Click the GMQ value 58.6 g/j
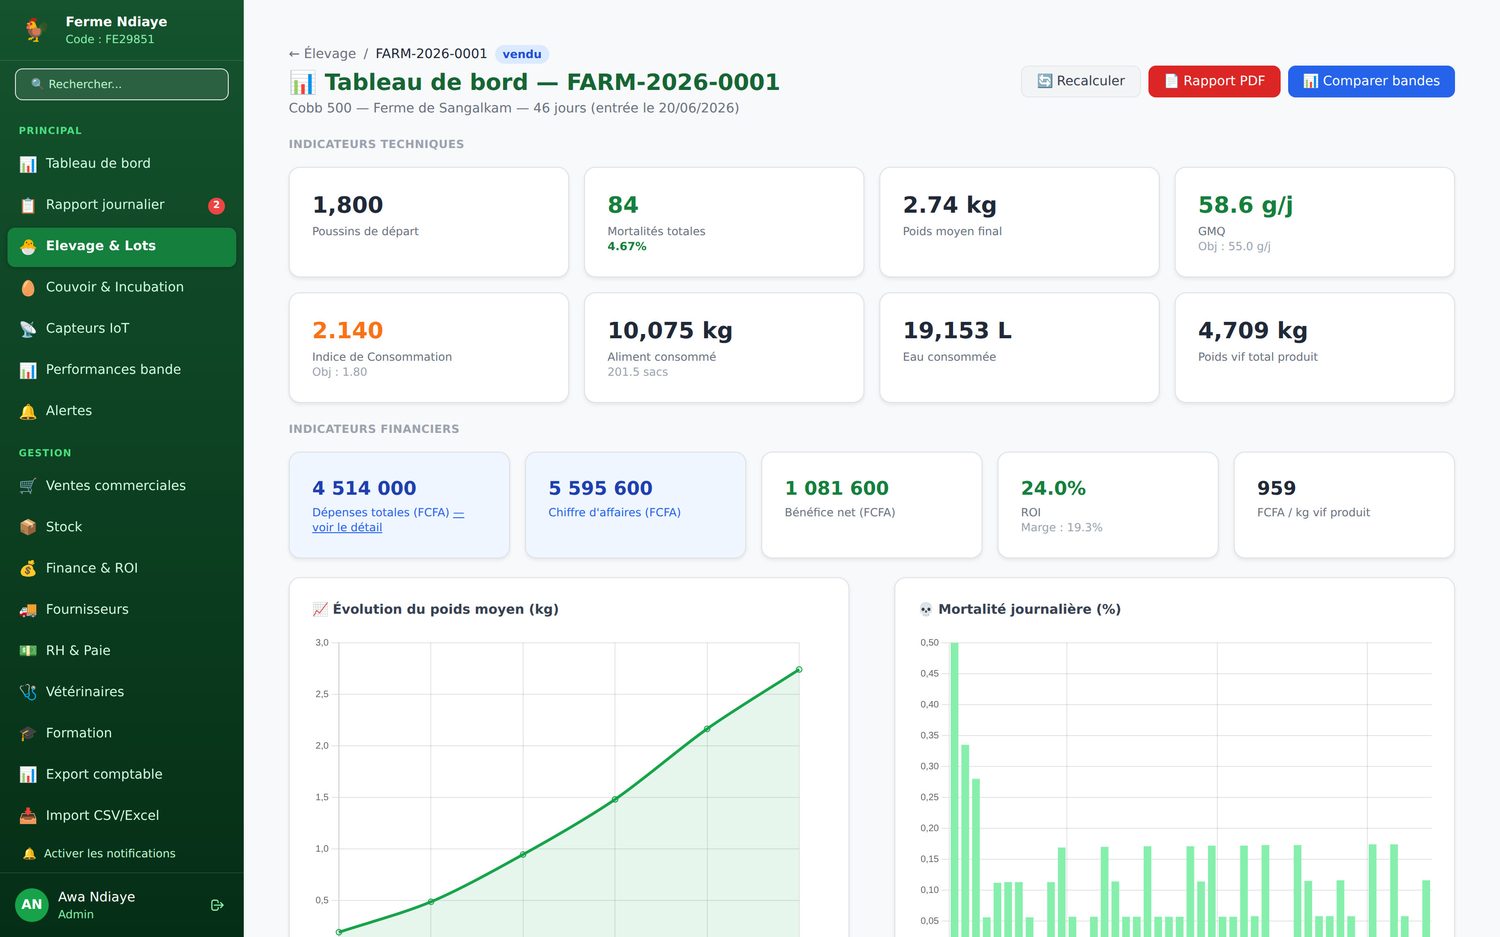The width and height of the screenshot is (1500, 937). 1246,205
